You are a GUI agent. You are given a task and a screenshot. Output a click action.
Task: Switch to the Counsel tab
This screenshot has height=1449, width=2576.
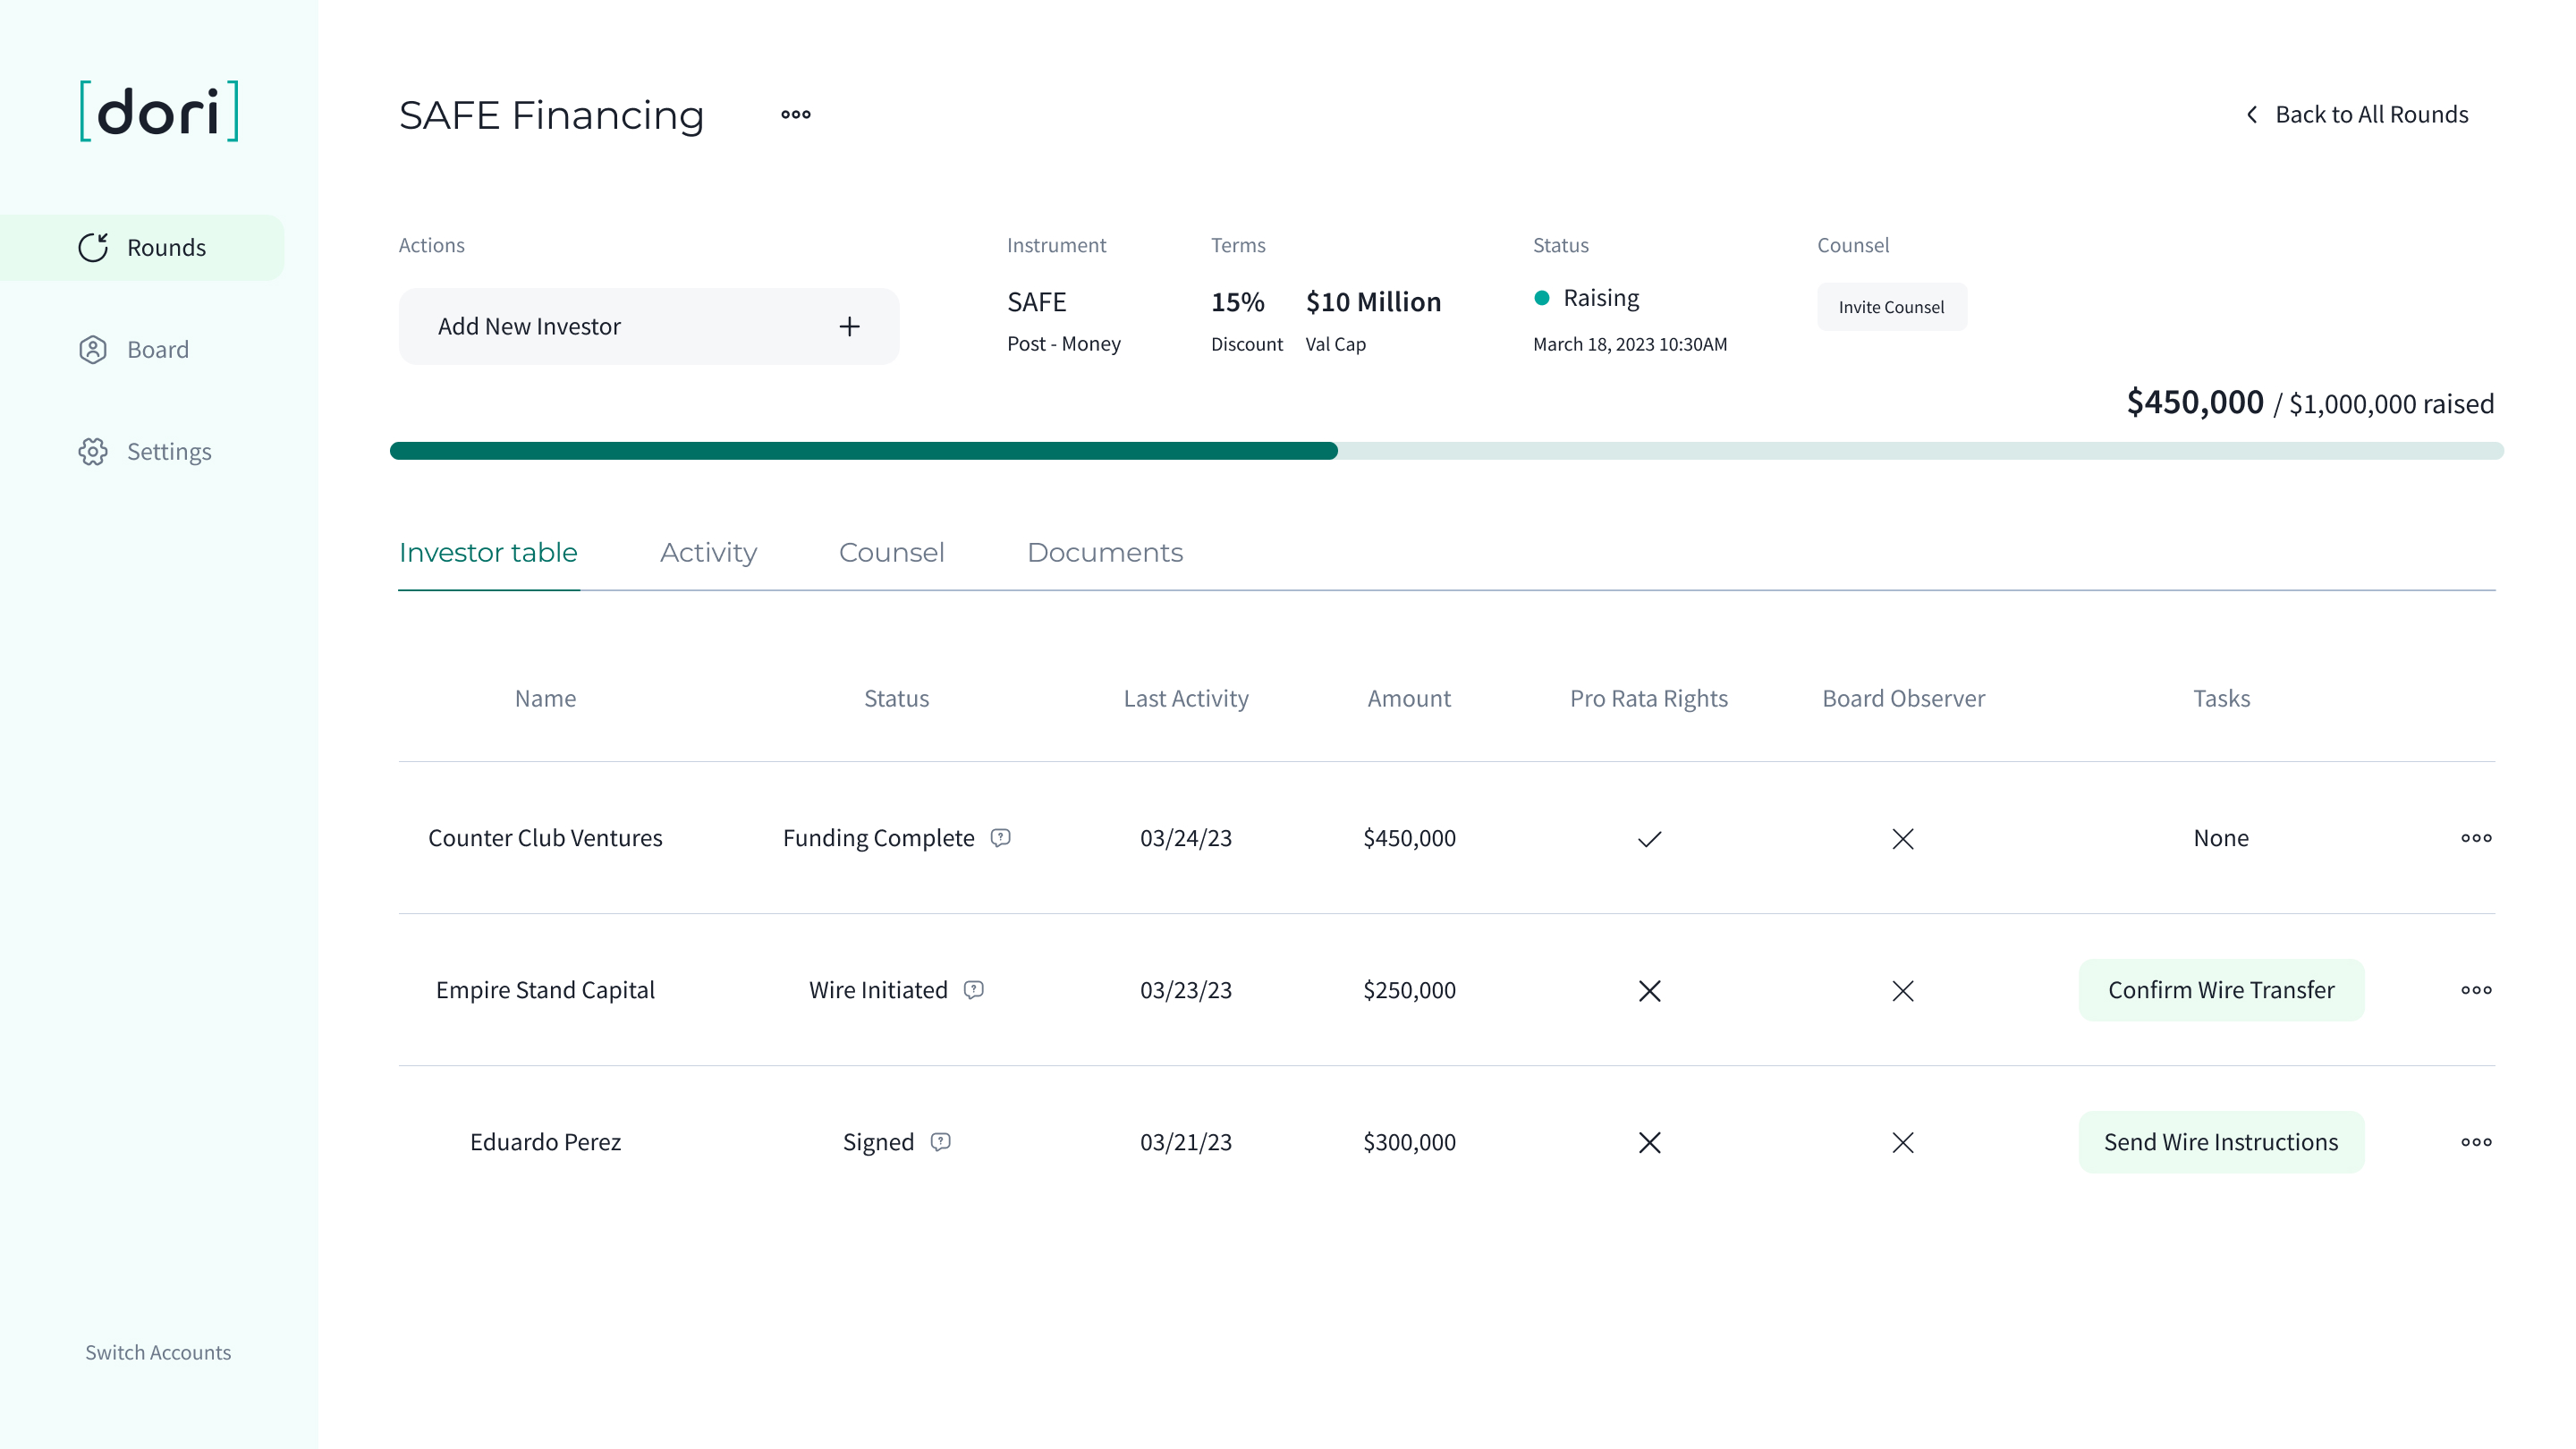891,553
